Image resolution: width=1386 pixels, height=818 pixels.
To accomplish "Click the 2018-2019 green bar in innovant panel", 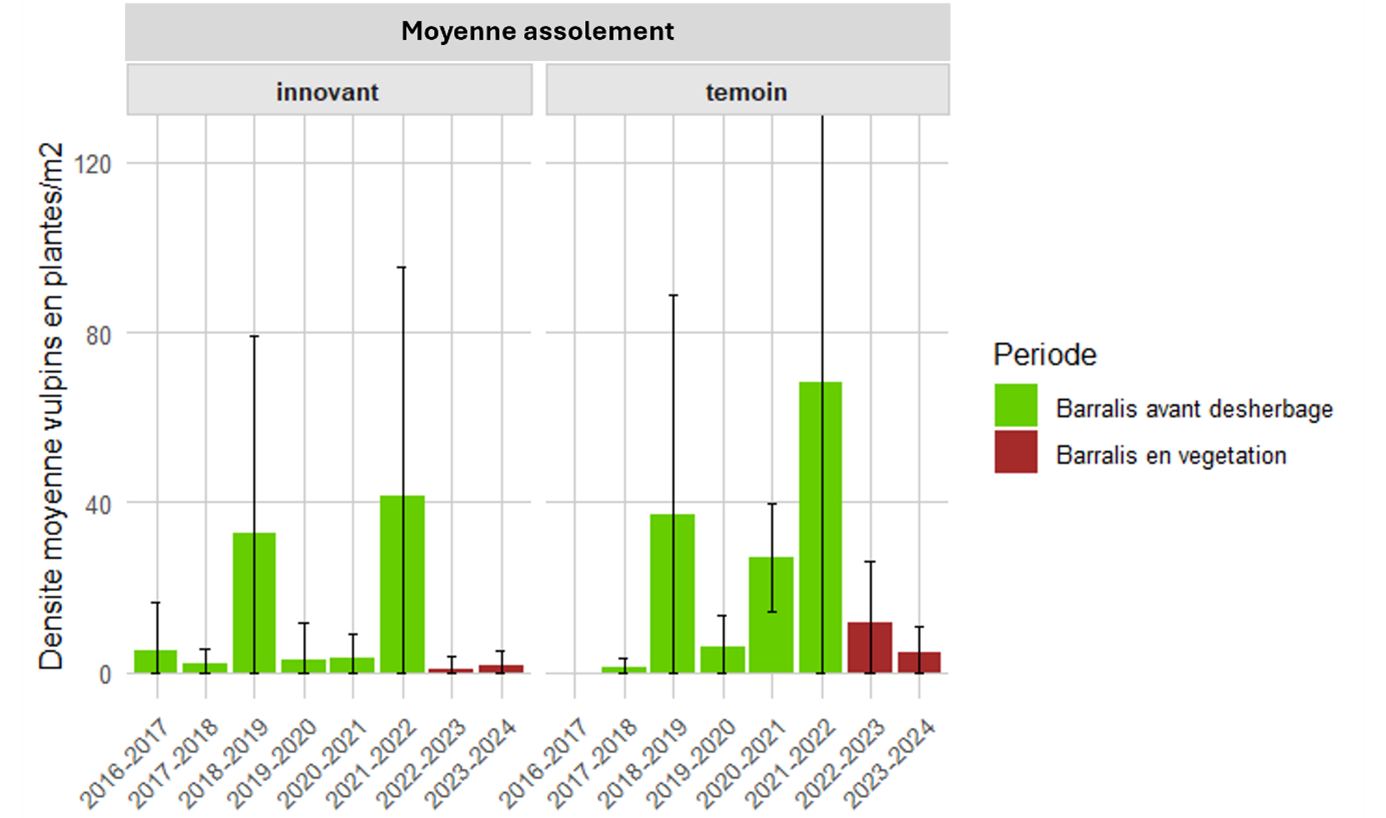I will (x=254, y=603).
